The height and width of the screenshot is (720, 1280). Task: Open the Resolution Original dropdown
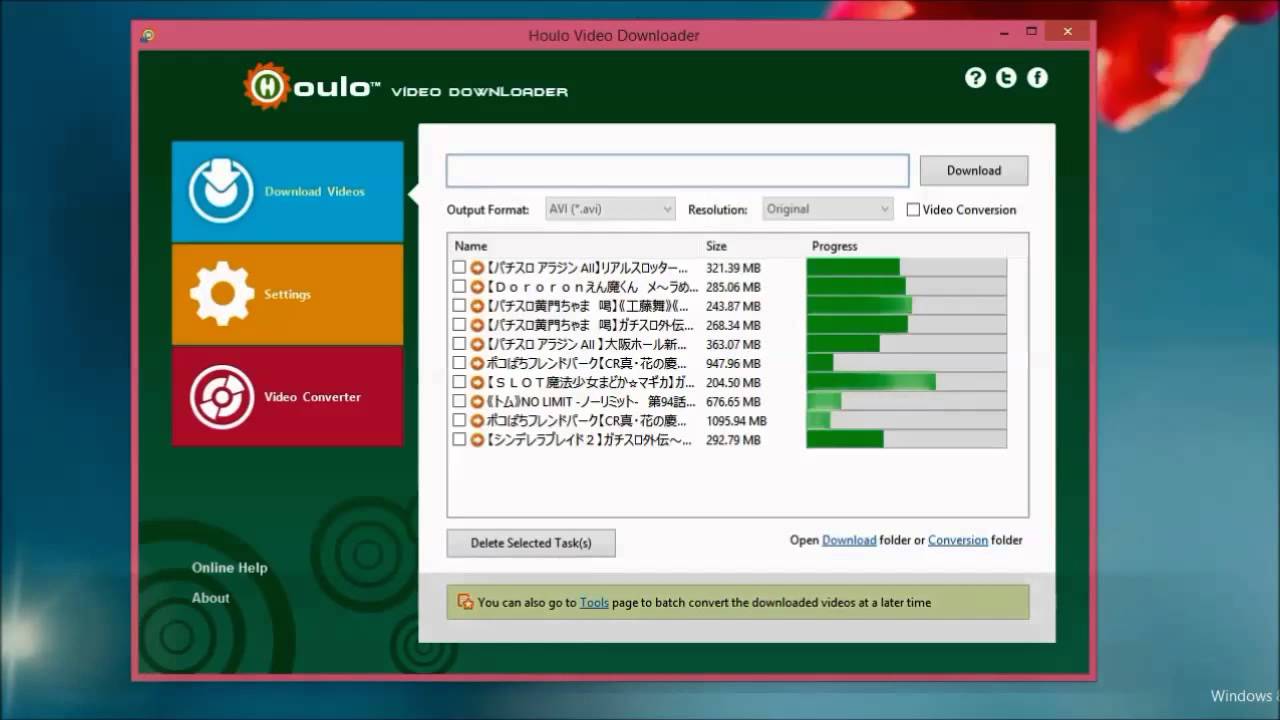(827, 209)
